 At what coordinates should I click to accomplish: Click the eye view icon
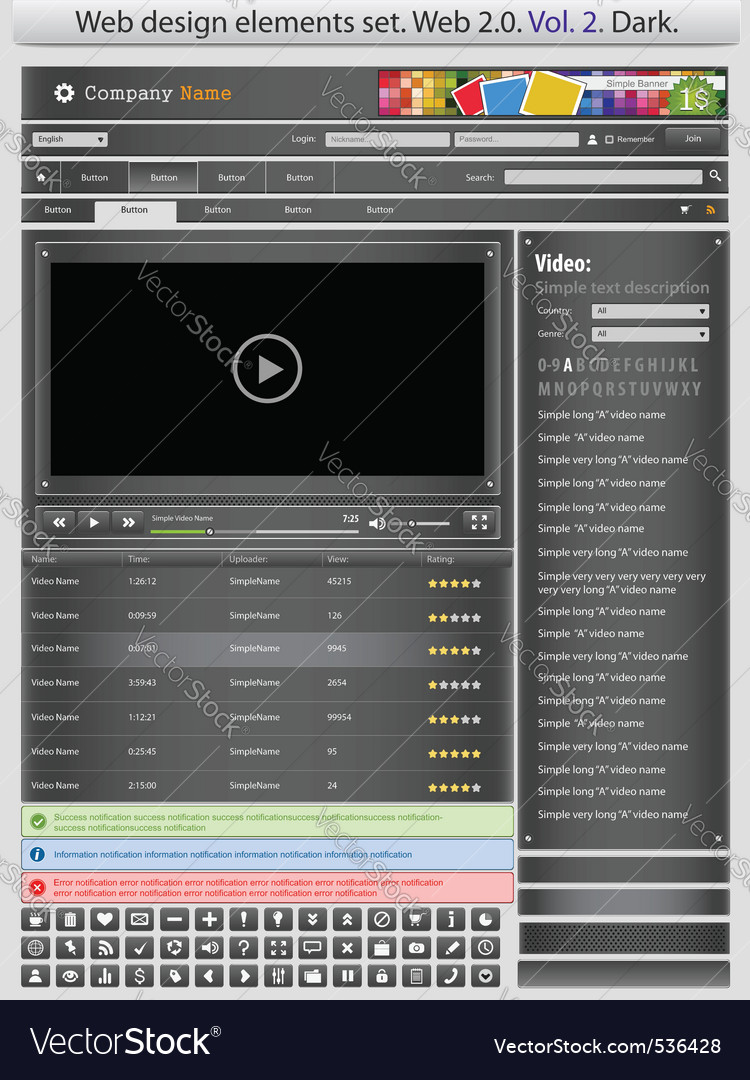(x=70, y=975)
